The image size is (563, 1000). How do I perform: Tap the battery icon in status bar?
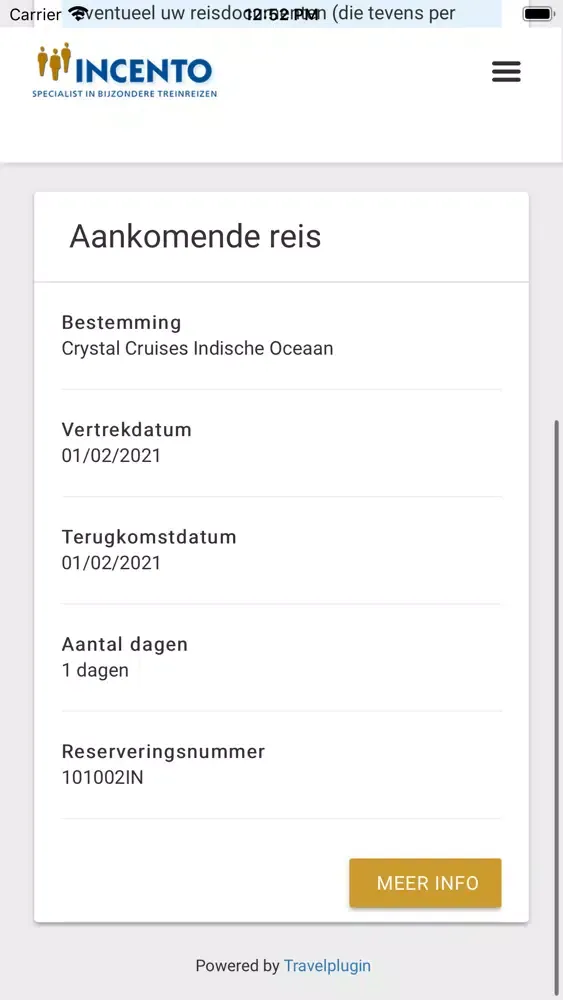[x=539, y=14]
